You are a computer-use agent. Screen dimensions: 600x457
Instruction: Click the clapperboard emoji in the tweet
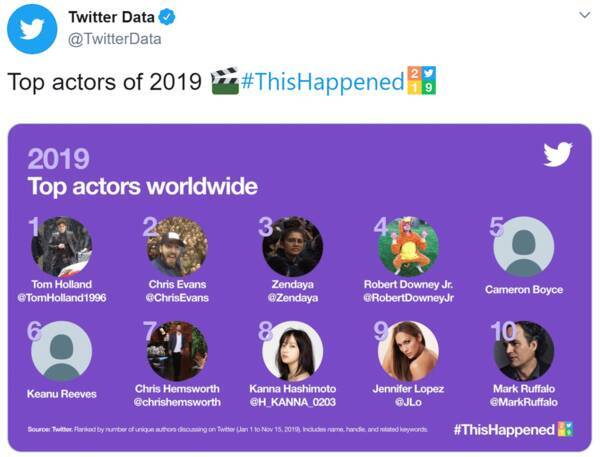pos(225,81)
